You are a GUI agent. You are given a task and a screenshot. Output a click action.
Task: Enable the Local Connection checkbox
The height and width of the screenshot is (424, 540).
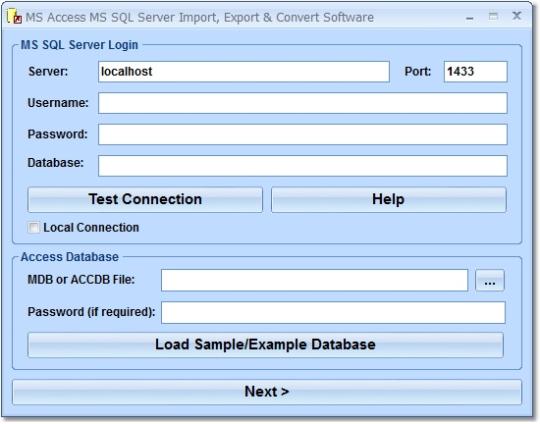(x=34, y=228)
